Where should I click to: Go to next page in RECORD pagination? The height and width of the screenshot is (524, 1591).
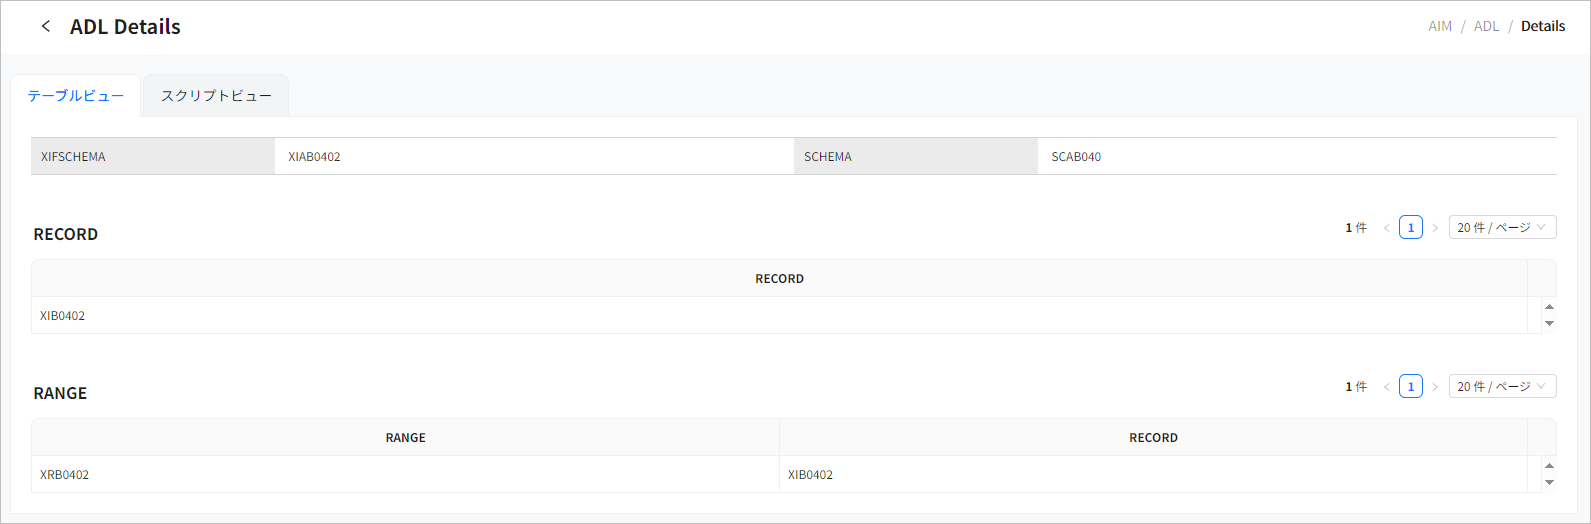(1435, 228)
